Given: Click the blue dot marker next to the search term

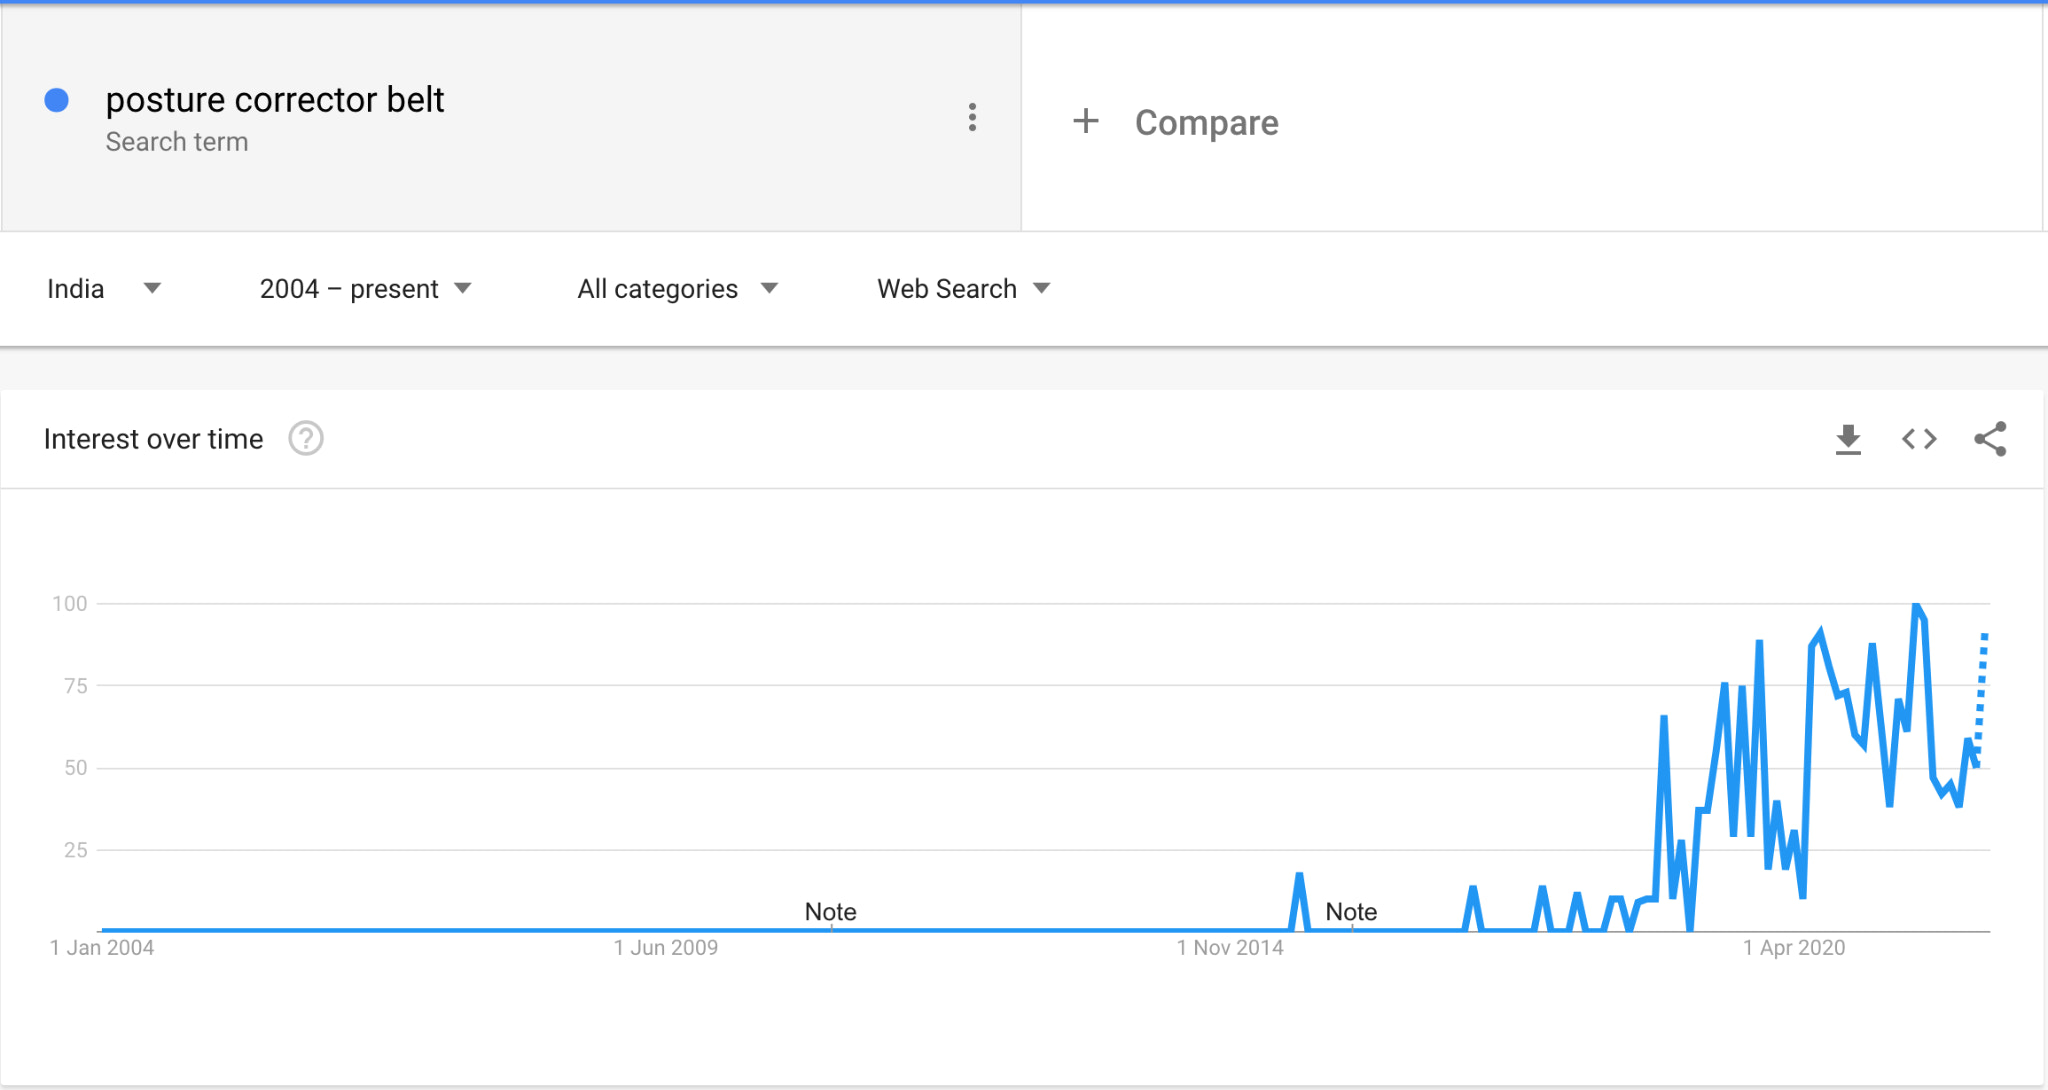Looking at the screenshot, I should (x=57, y=100).
